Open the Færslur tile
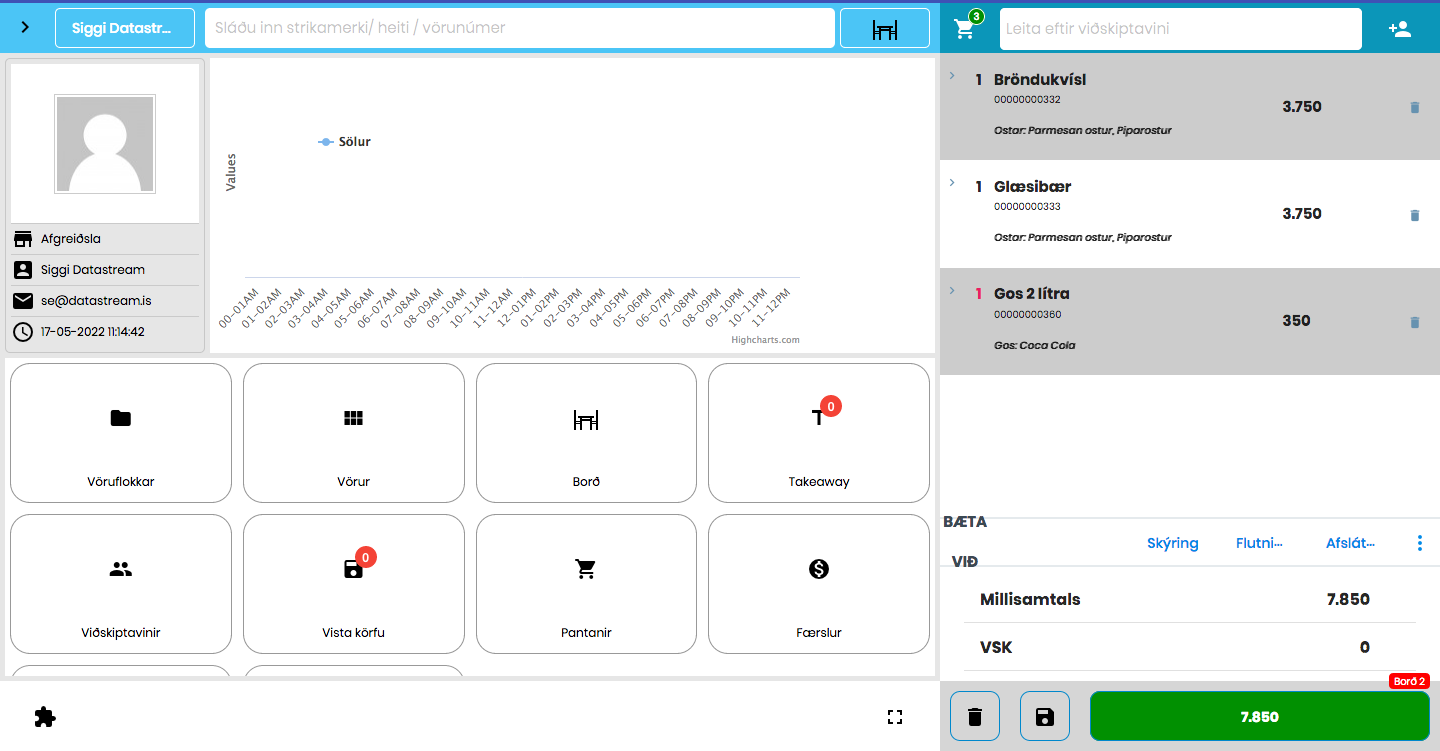The image size is (1440, 751). coord(819,584)
